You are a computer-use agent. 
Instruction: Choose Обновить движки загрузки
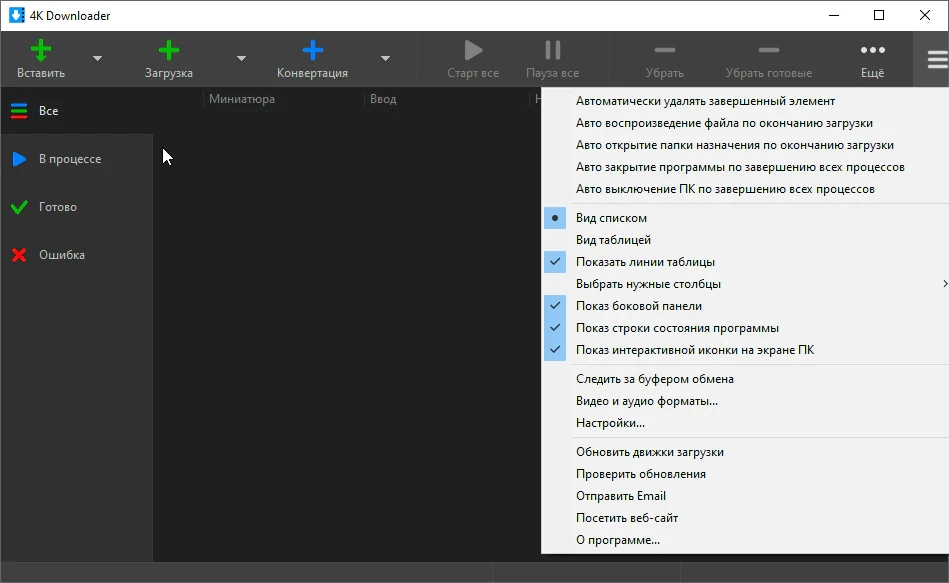click(x=746, y=452)
